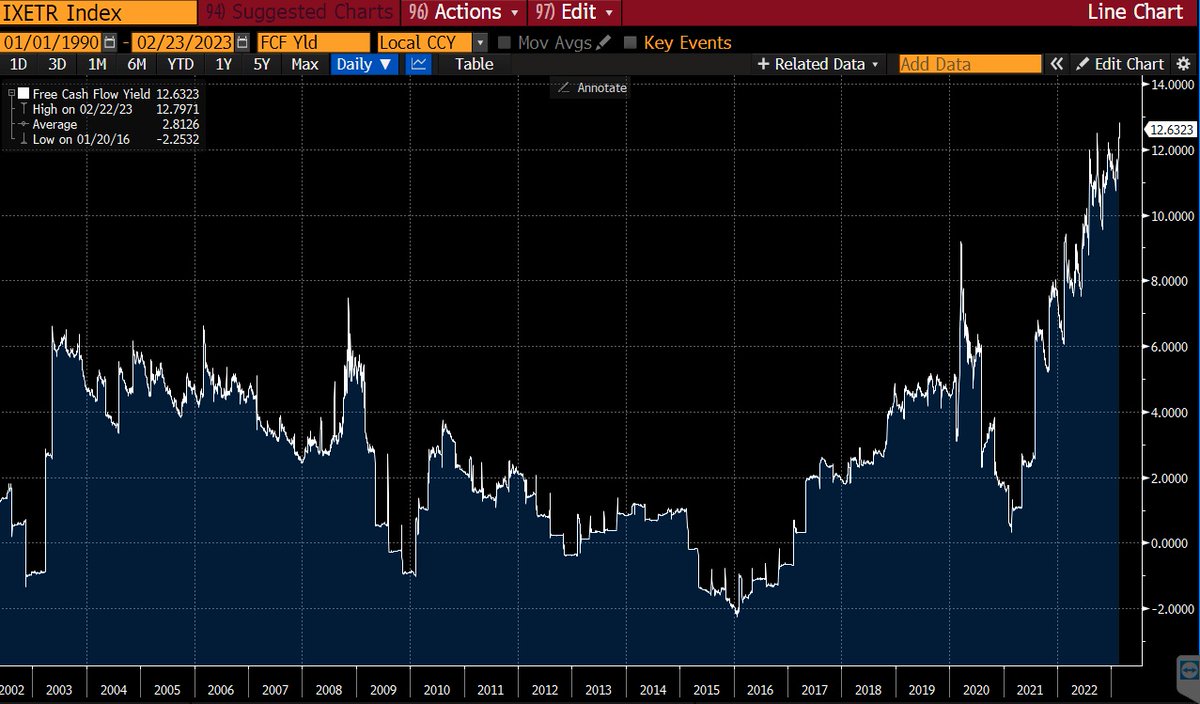Open the chart settings gear icon
The image size is (1200, 704).
click(x=1183, y=63)
